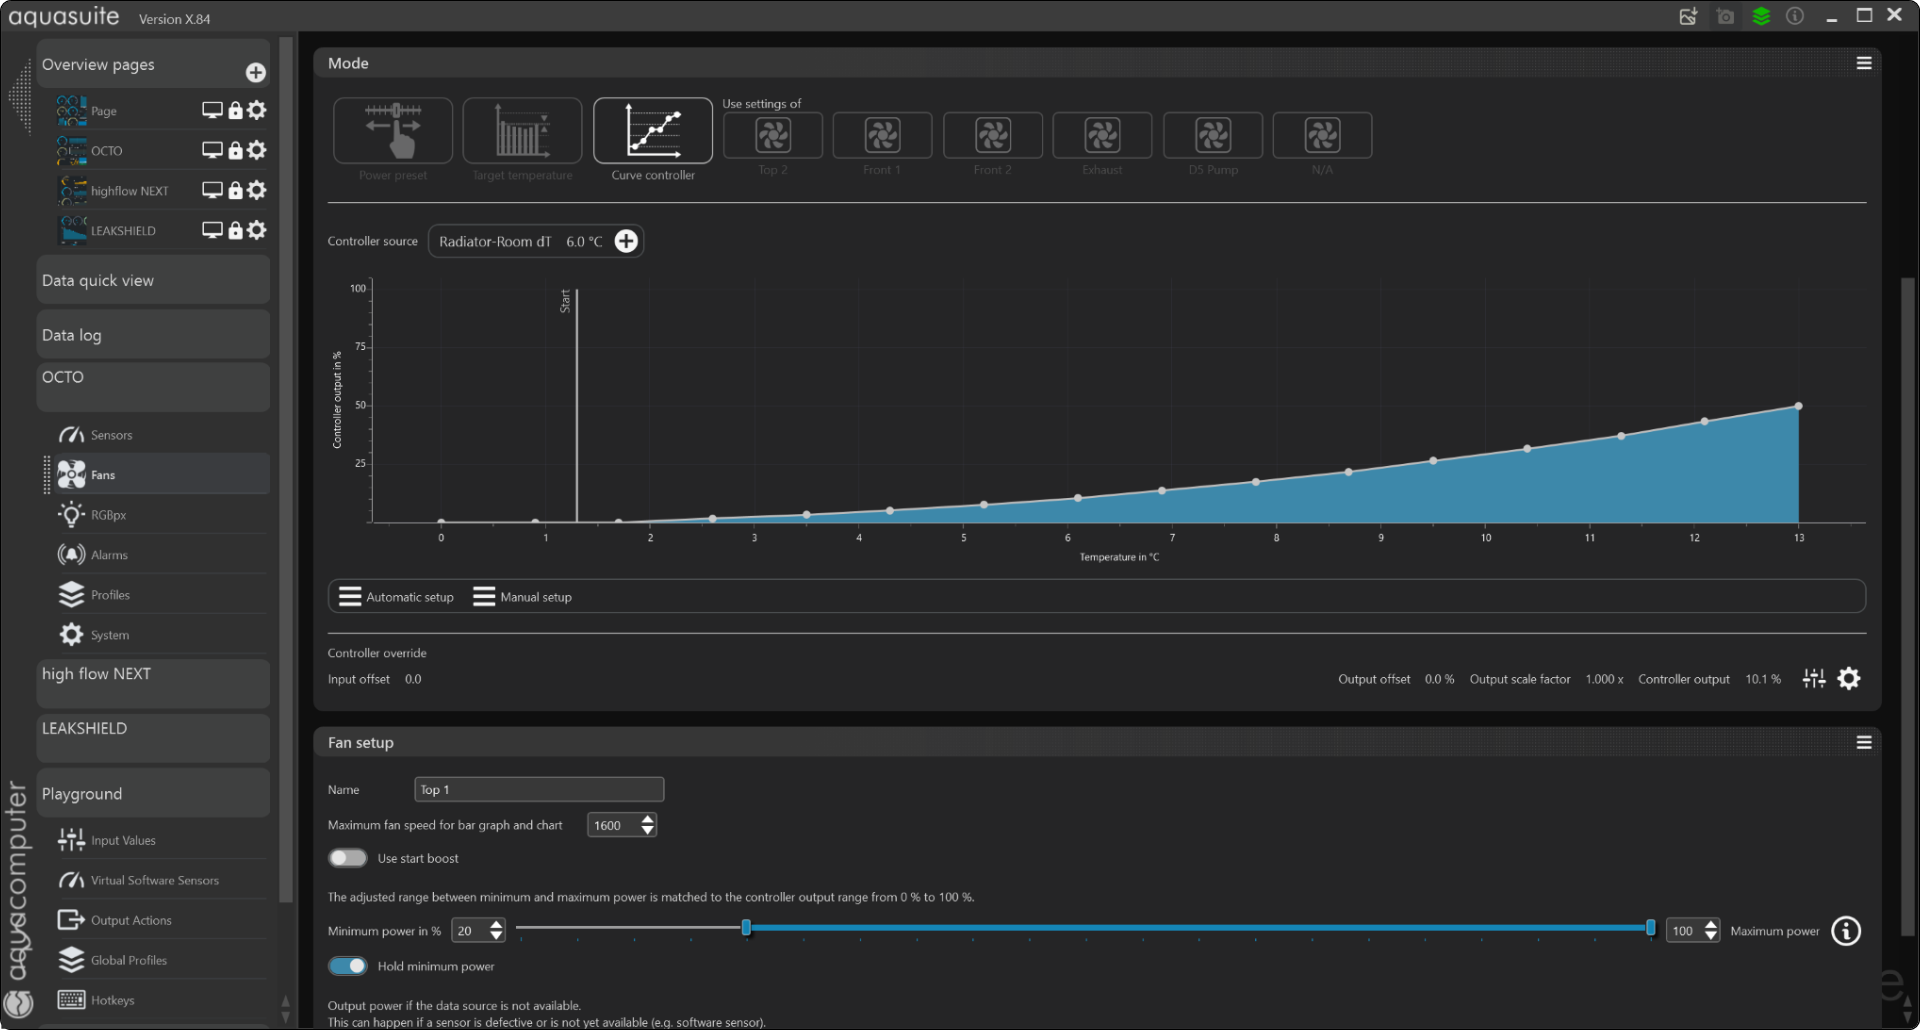Viewport: 1920px width, 1030px height.
Task: Open the info icon in the title bar
Action: tap(1795, 16)
